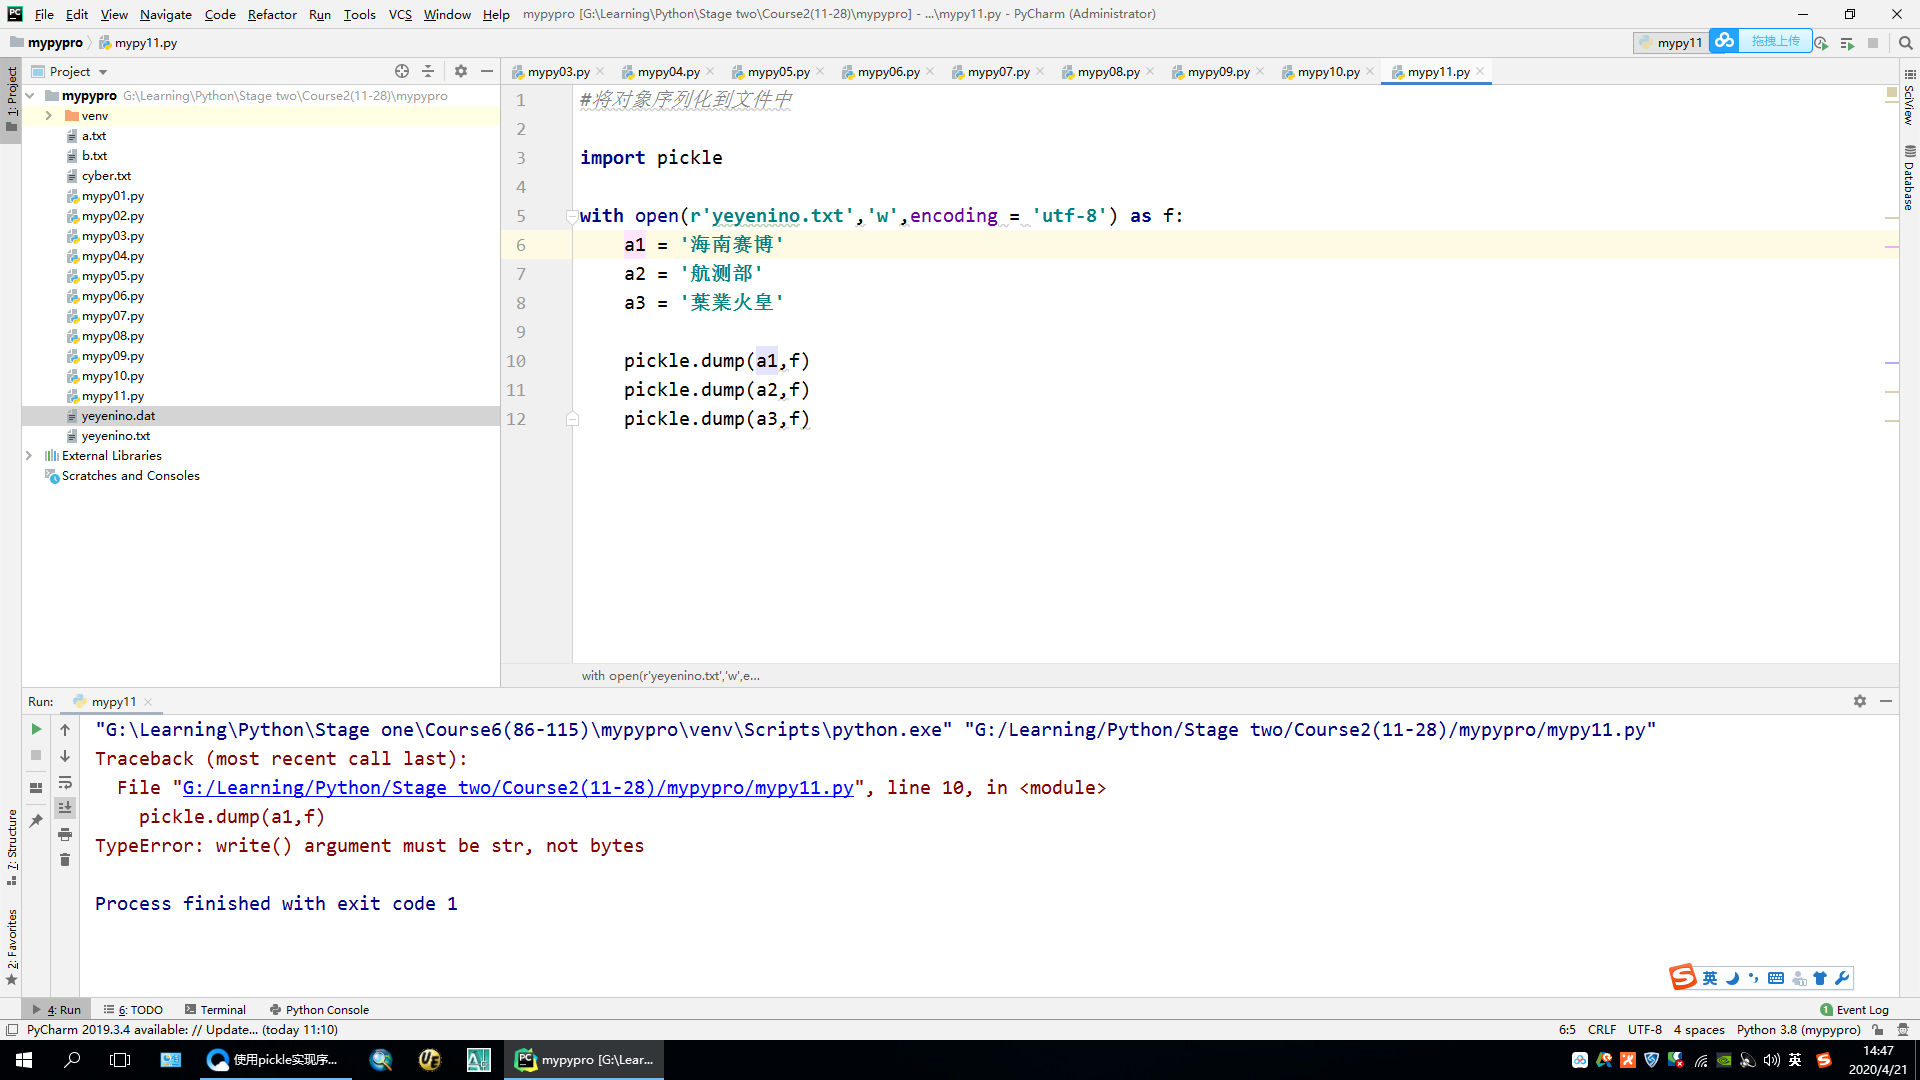The width and height of the screenshot is (1920, 1080).
Task: Change file encoding UTF-8 in status bar
Action: point(1645,1030)
